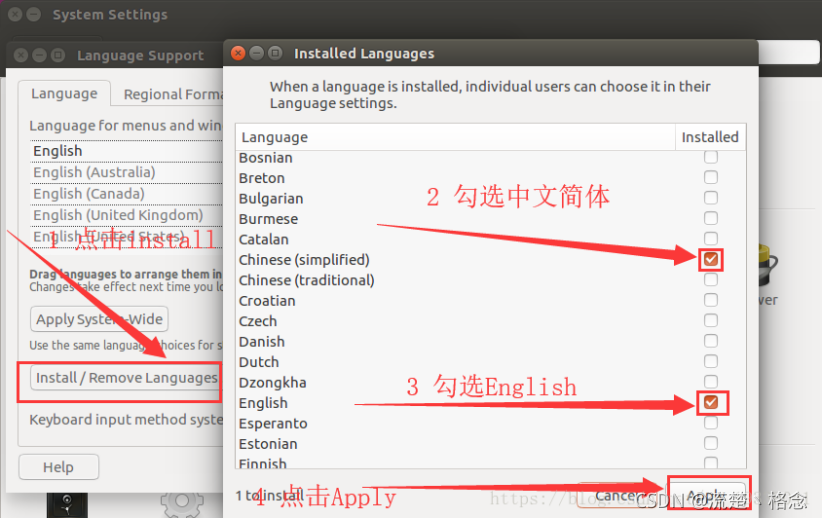
Task: Tick the Danish installed checkbox
Action: [x=711, y=341]
